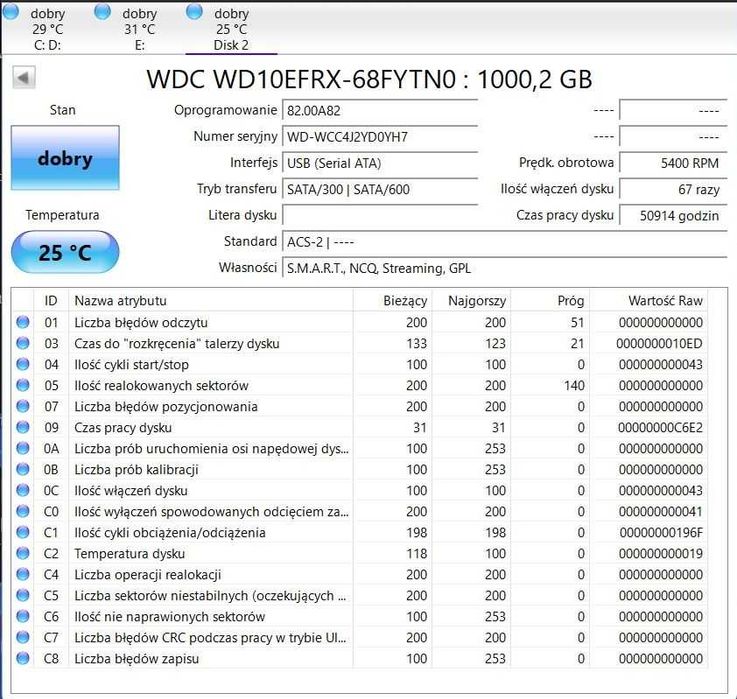Click status orb of attribute C0 row
737x699 pixels.
23,511
